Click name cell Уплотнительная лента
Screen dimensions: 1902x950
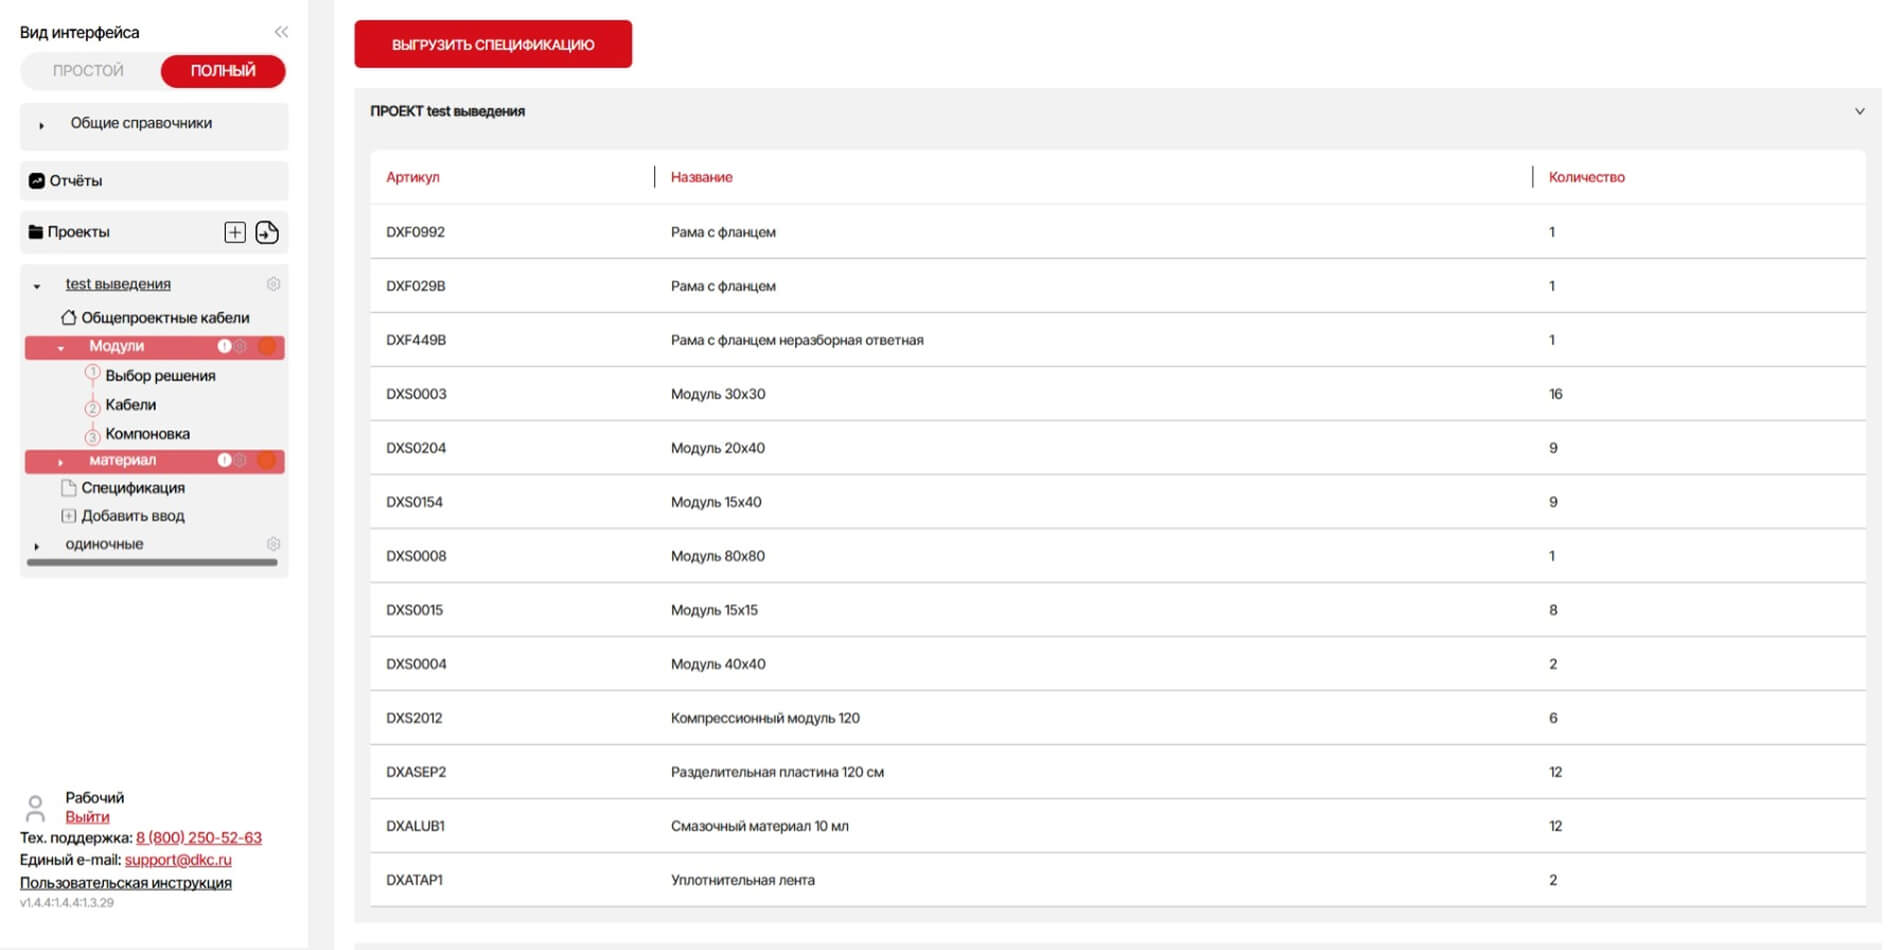click(x=743, y=880)
